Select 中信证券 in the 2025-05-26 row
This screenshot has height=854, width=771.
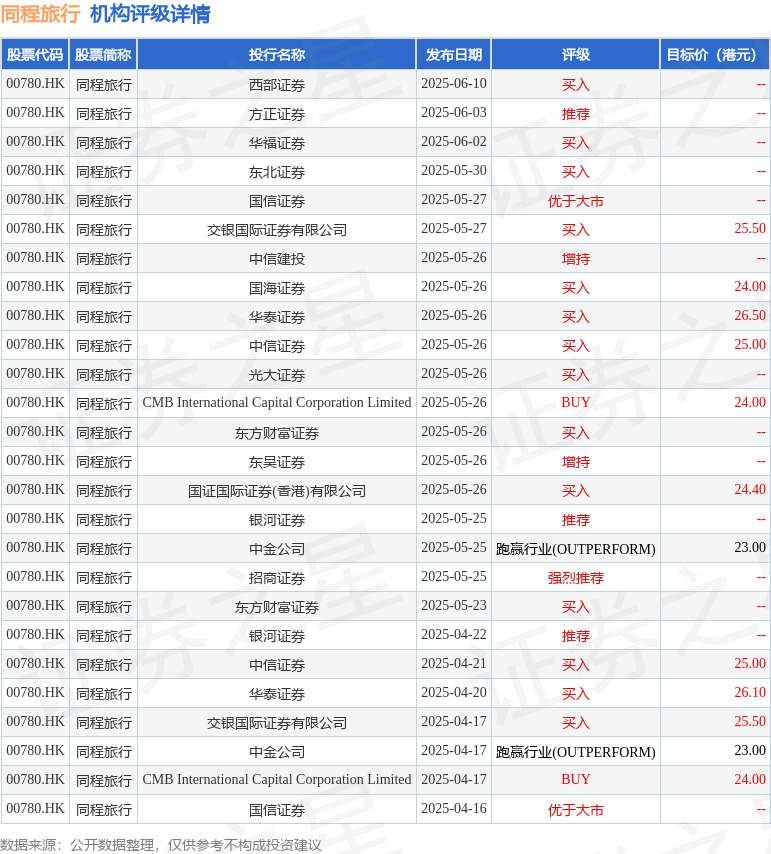tap(277, 346)
